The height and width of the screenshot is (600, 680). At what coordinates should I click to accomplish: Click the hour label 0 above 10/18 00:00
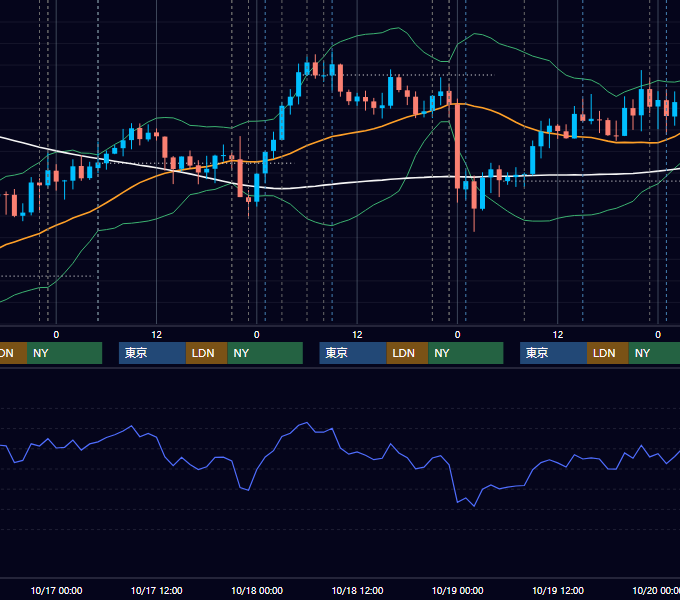(x=257, y=335)
